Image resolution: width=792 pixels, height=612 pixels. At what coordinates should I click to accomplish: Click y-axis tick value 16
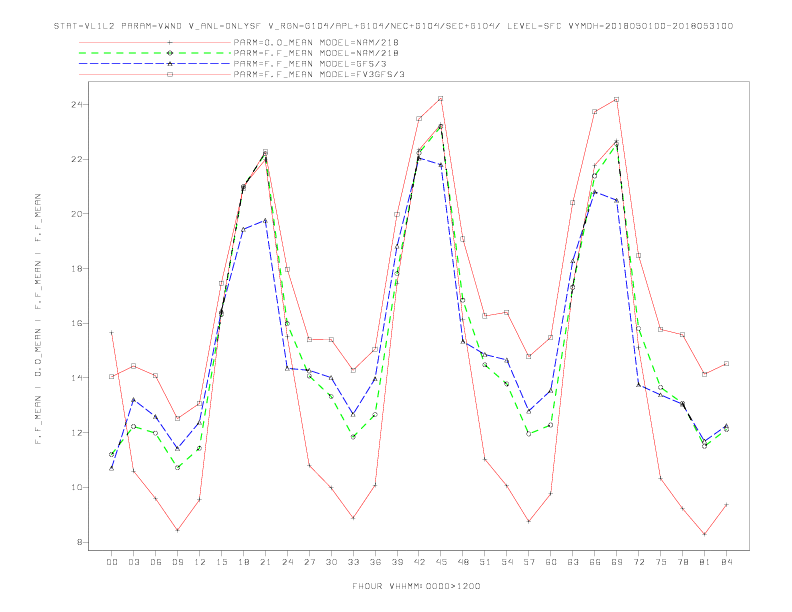pyautogui.click(x=76, y=323)
